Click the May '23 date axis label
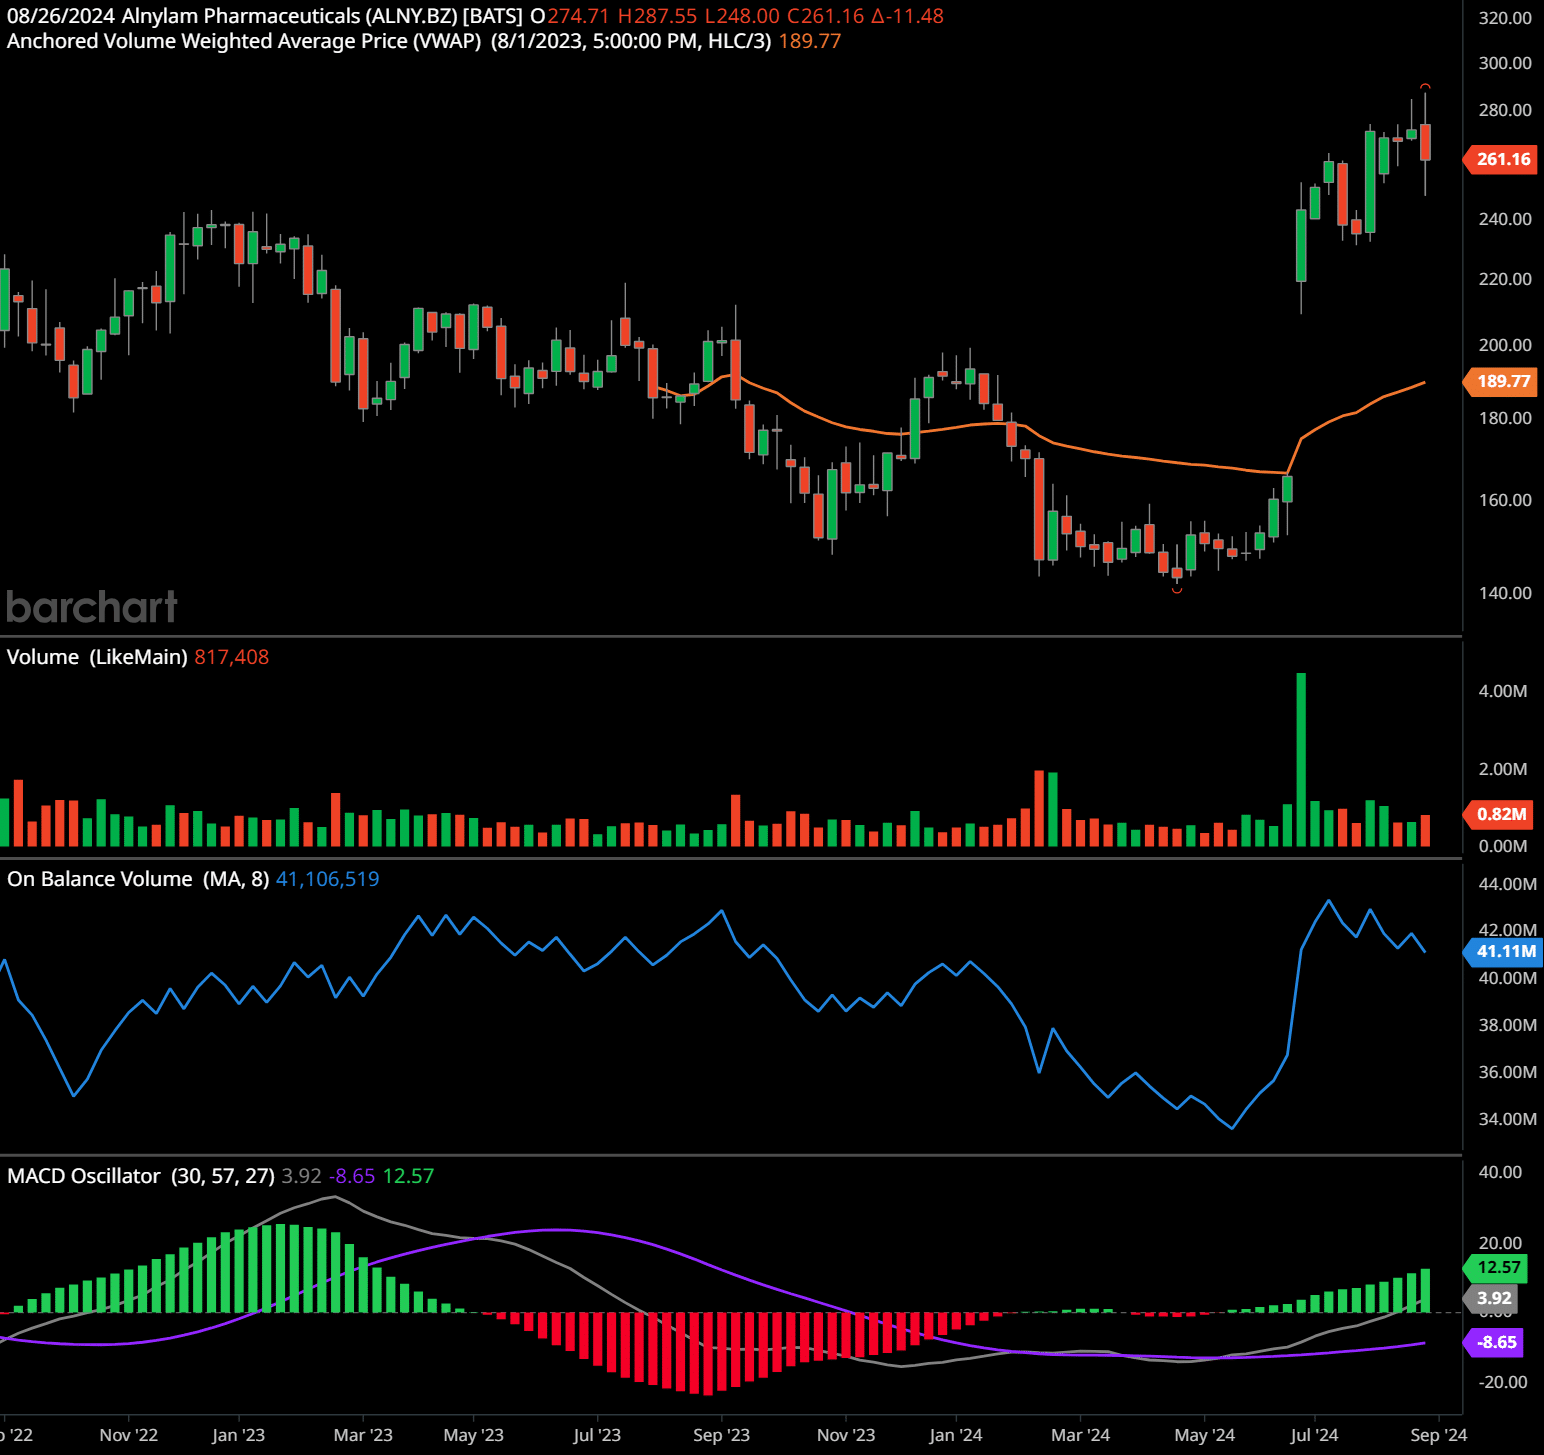 473,1435
